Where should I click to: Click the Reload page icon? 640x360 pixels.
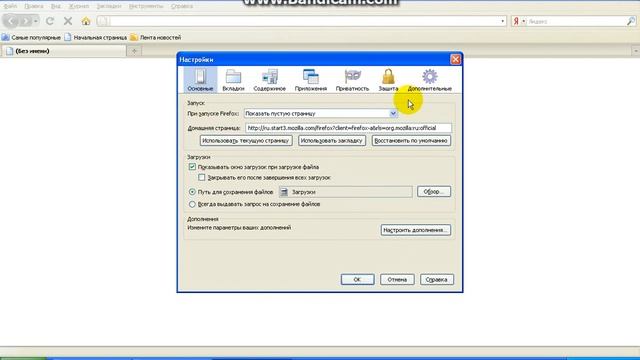coord(50,21)
